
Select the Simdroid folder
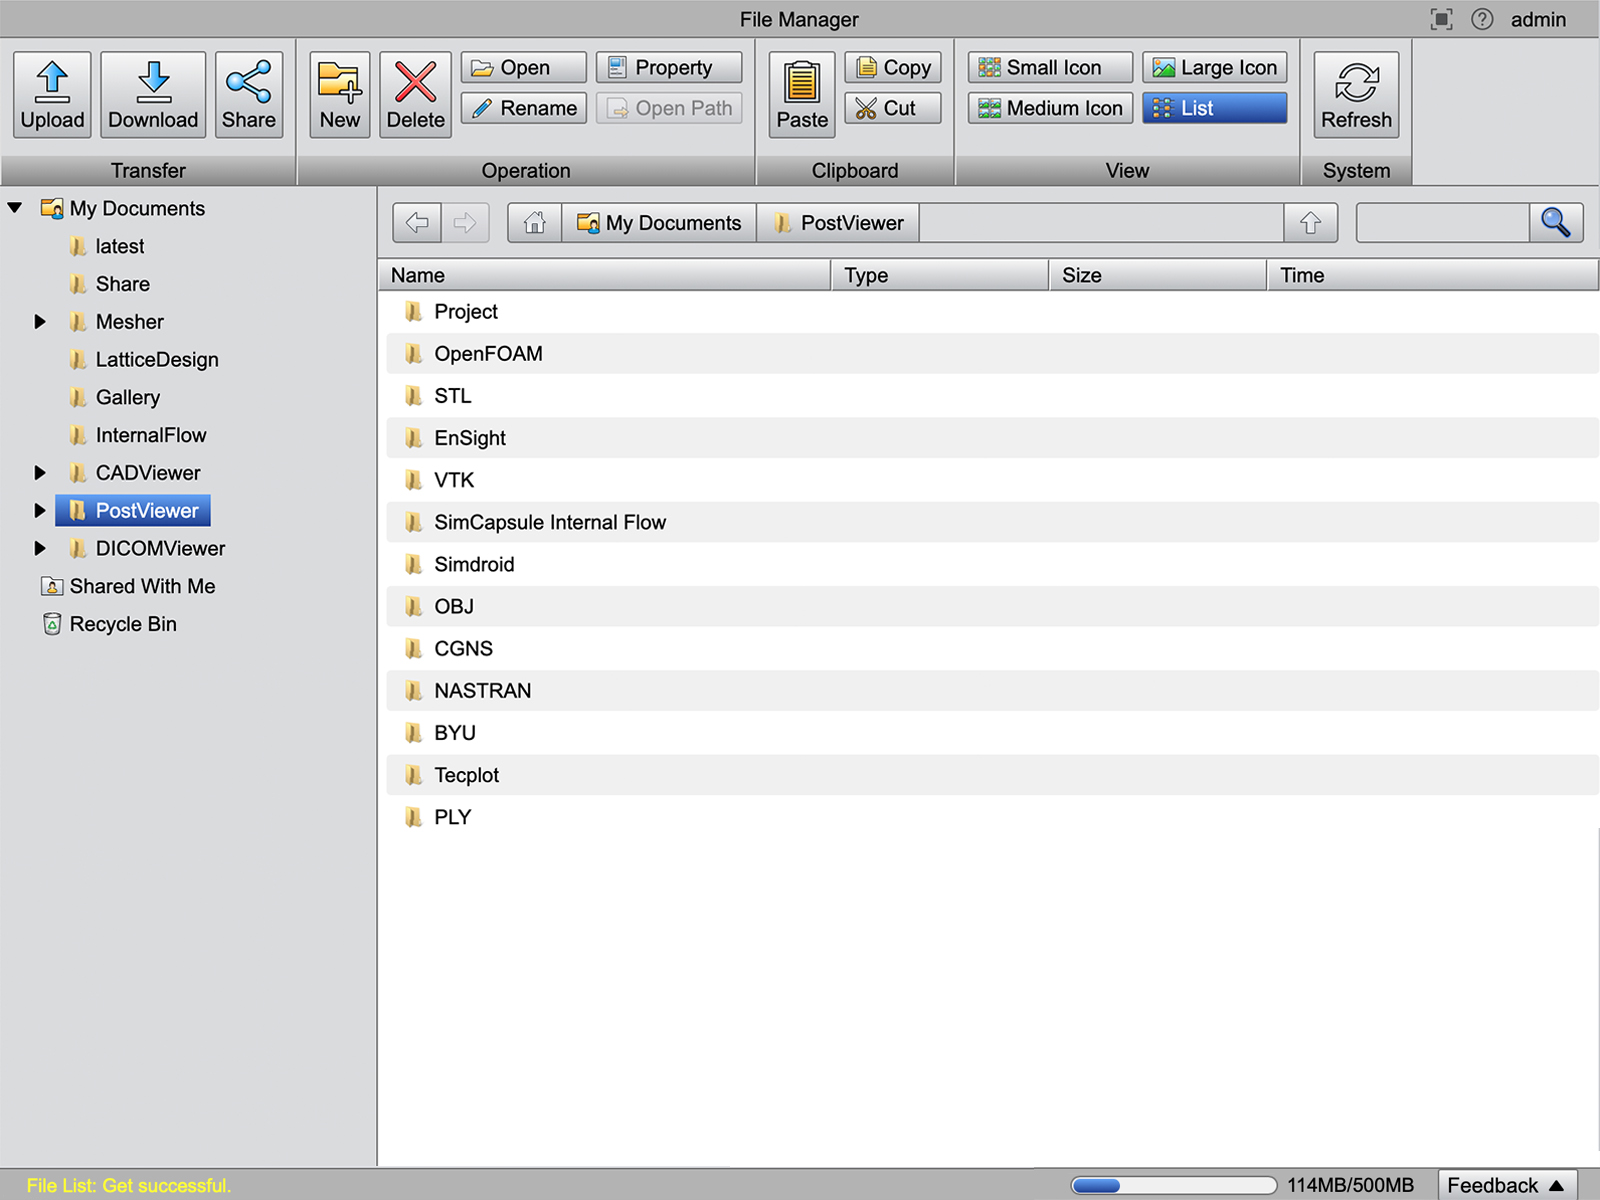(x=992, y=565)
